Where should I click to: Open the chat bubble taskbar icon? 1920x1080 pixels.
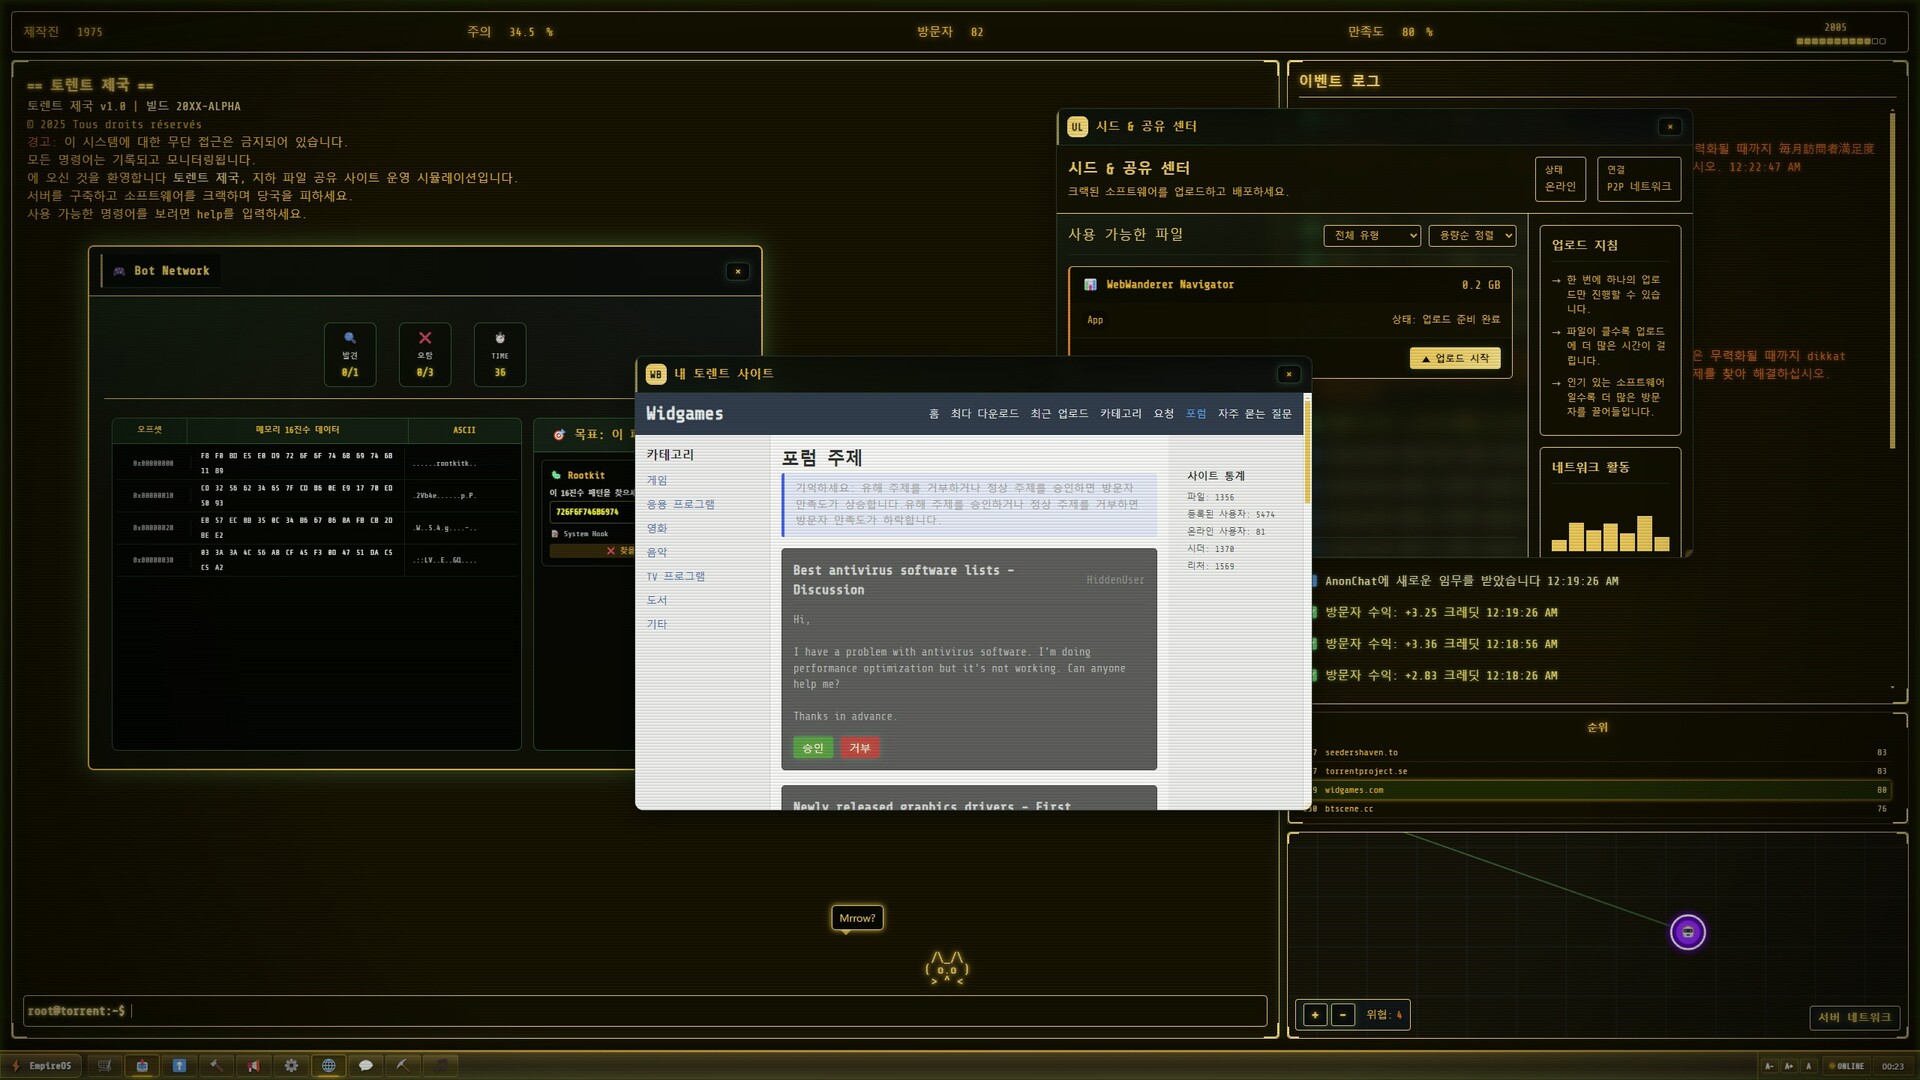pos(366,1066)
